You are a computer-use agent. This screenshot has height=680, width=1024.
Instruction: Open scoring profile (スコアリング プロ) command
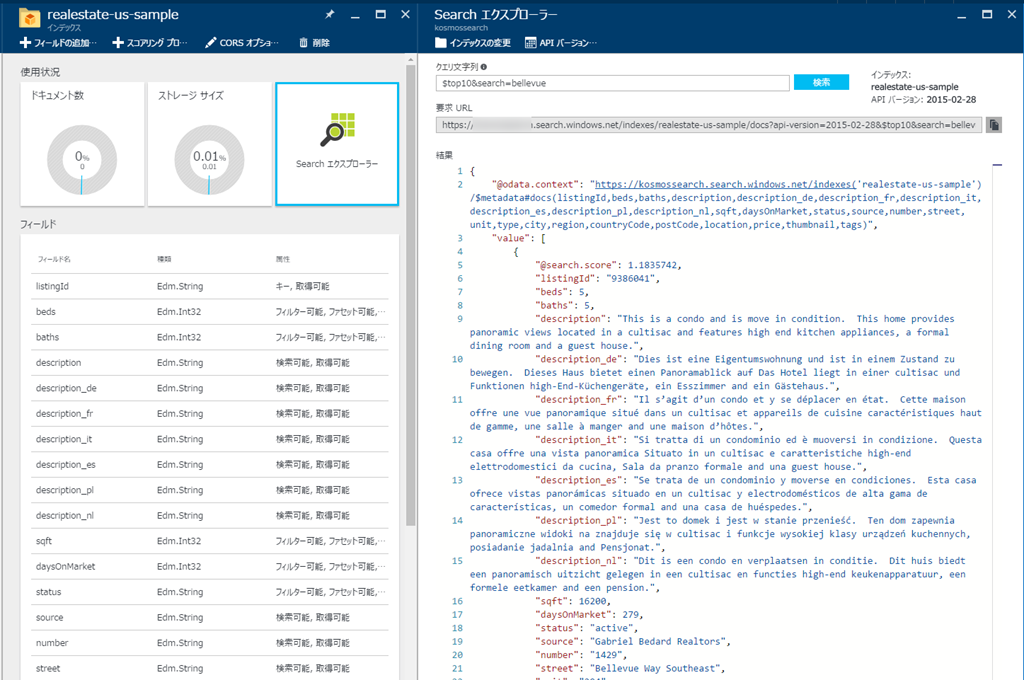click(x=150, y=43)
